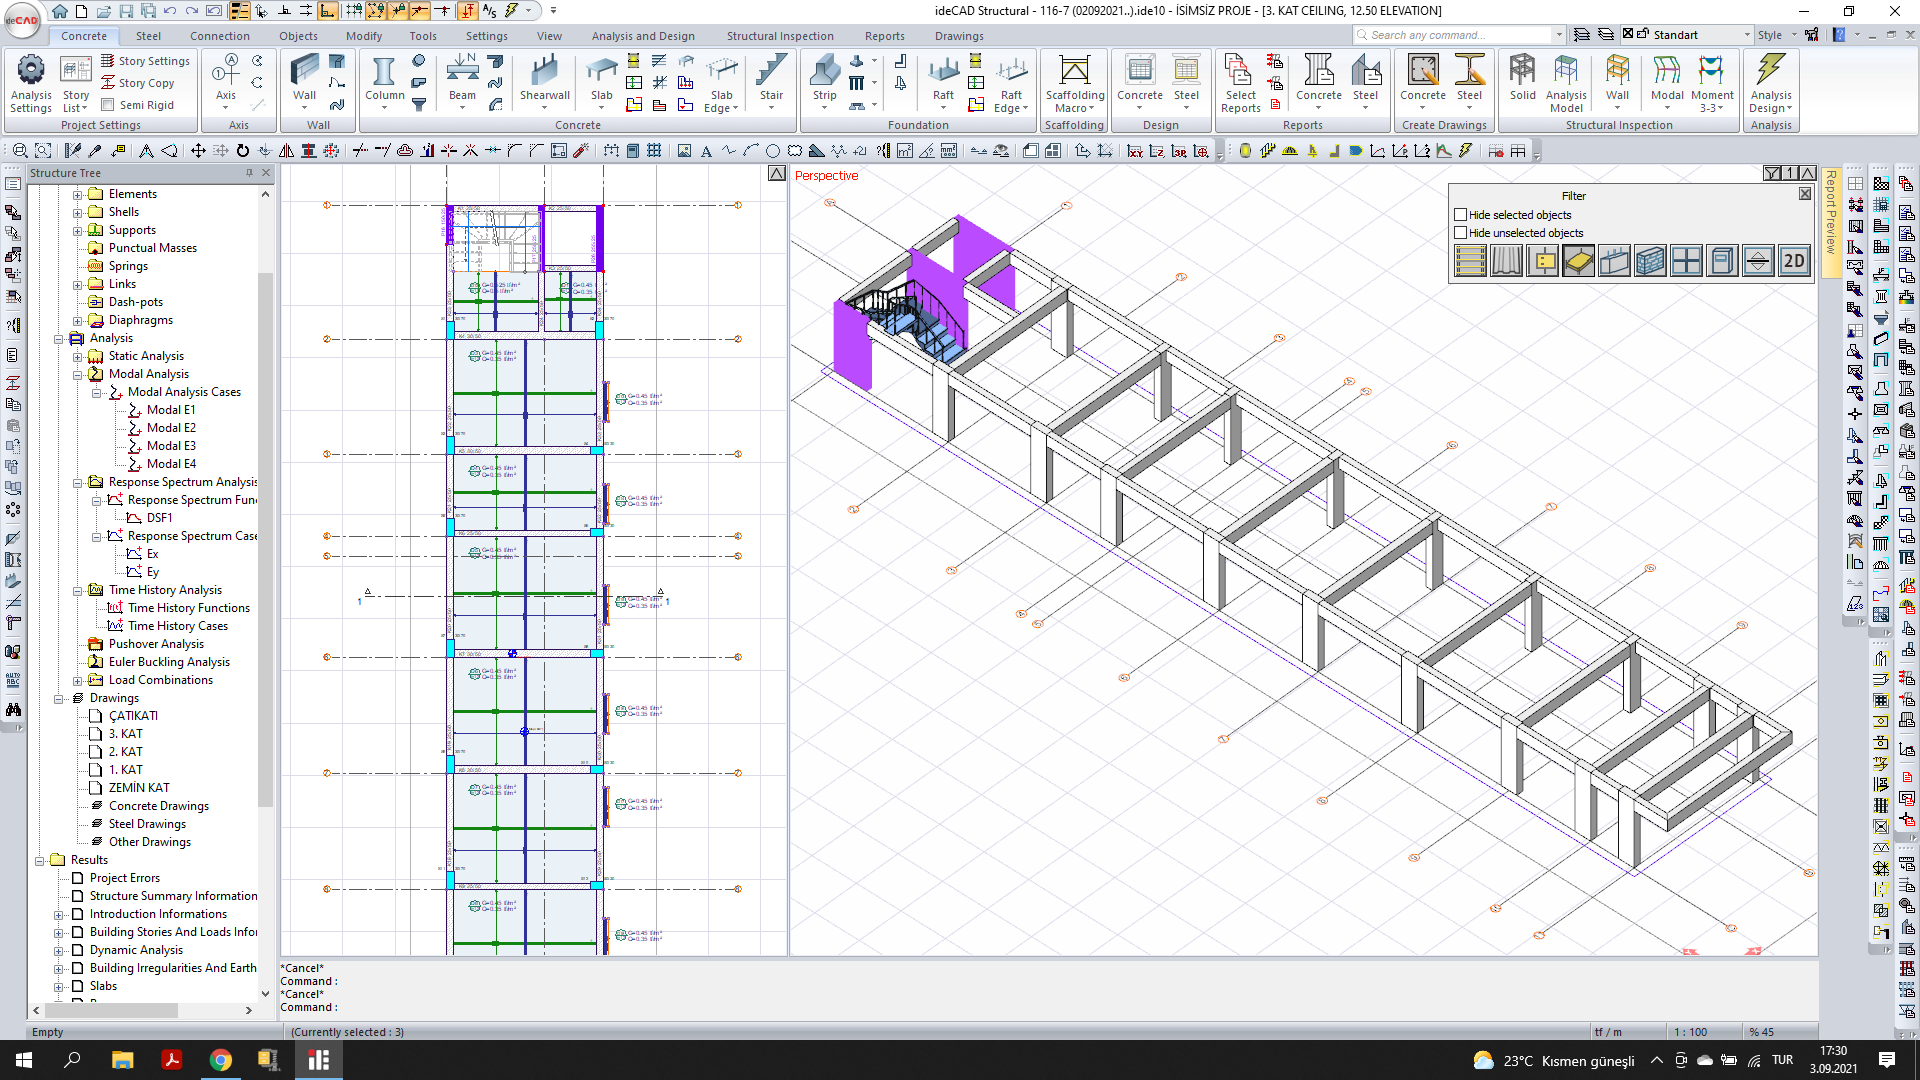Toggle the slab filter button in the Filter panel
Screen dimensions: 1920x1080
1578,262
